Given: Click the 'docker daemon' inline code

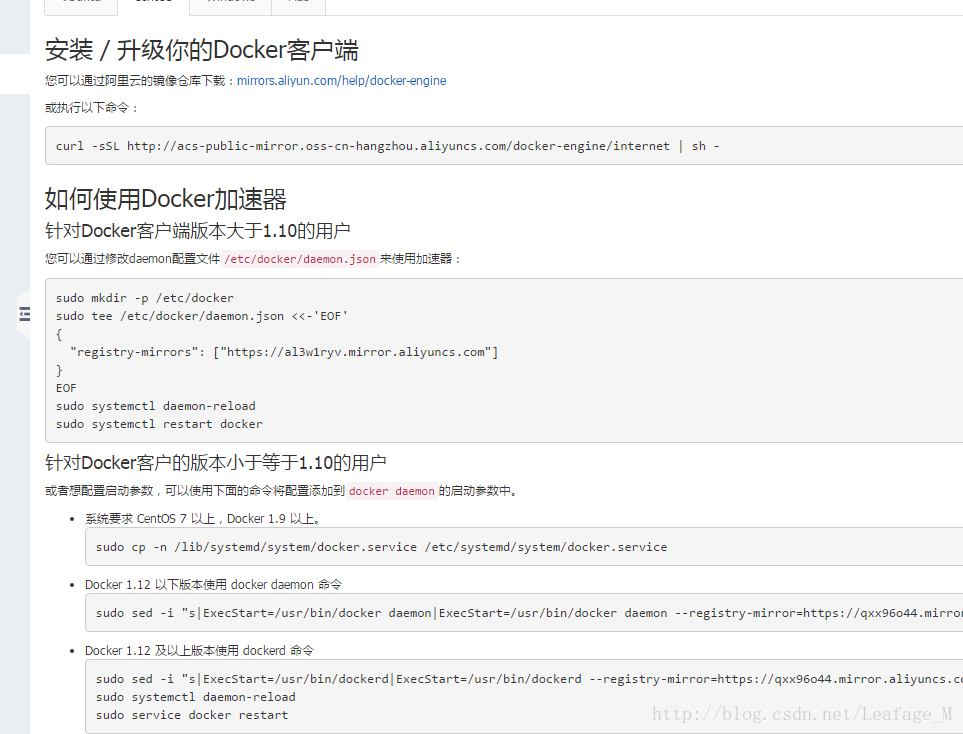Looking at the screenshot, I should 392,491.
